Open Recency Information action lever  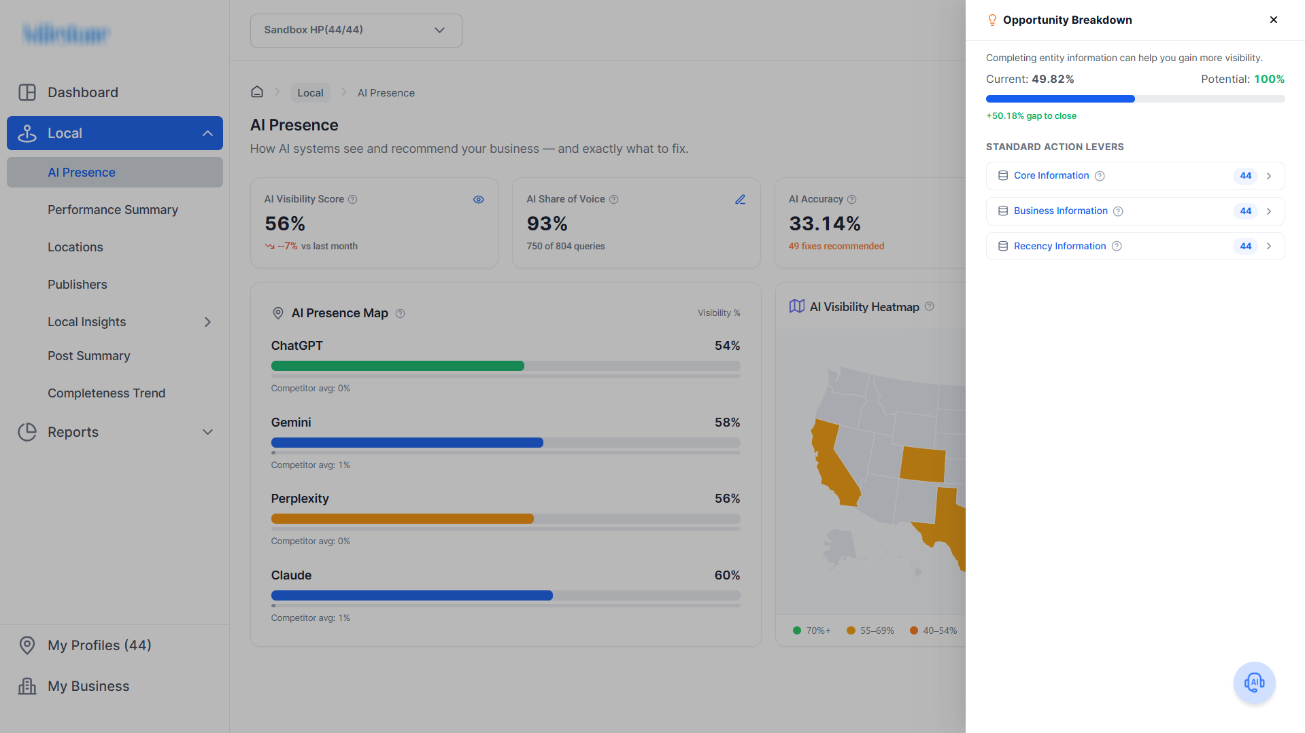(1135, 246)
